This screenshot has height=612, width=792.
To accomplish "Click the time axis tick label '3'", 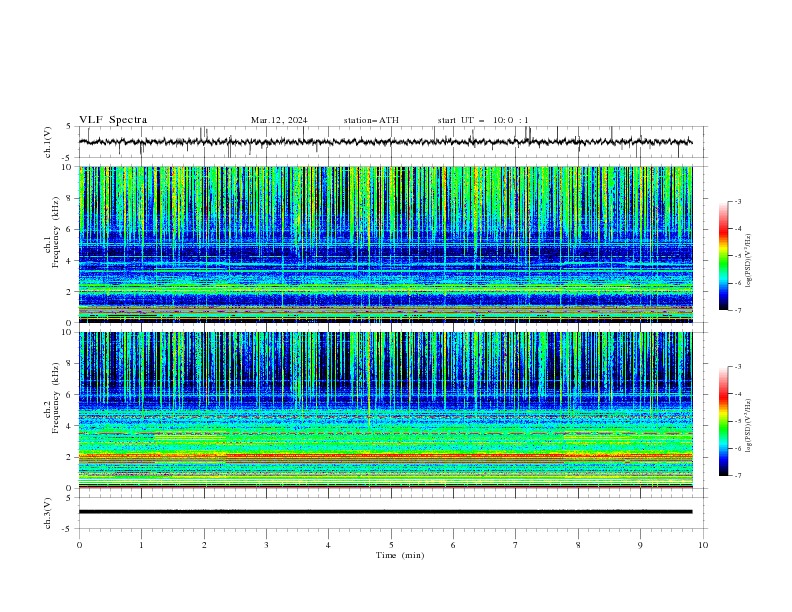I will [266, 545].
